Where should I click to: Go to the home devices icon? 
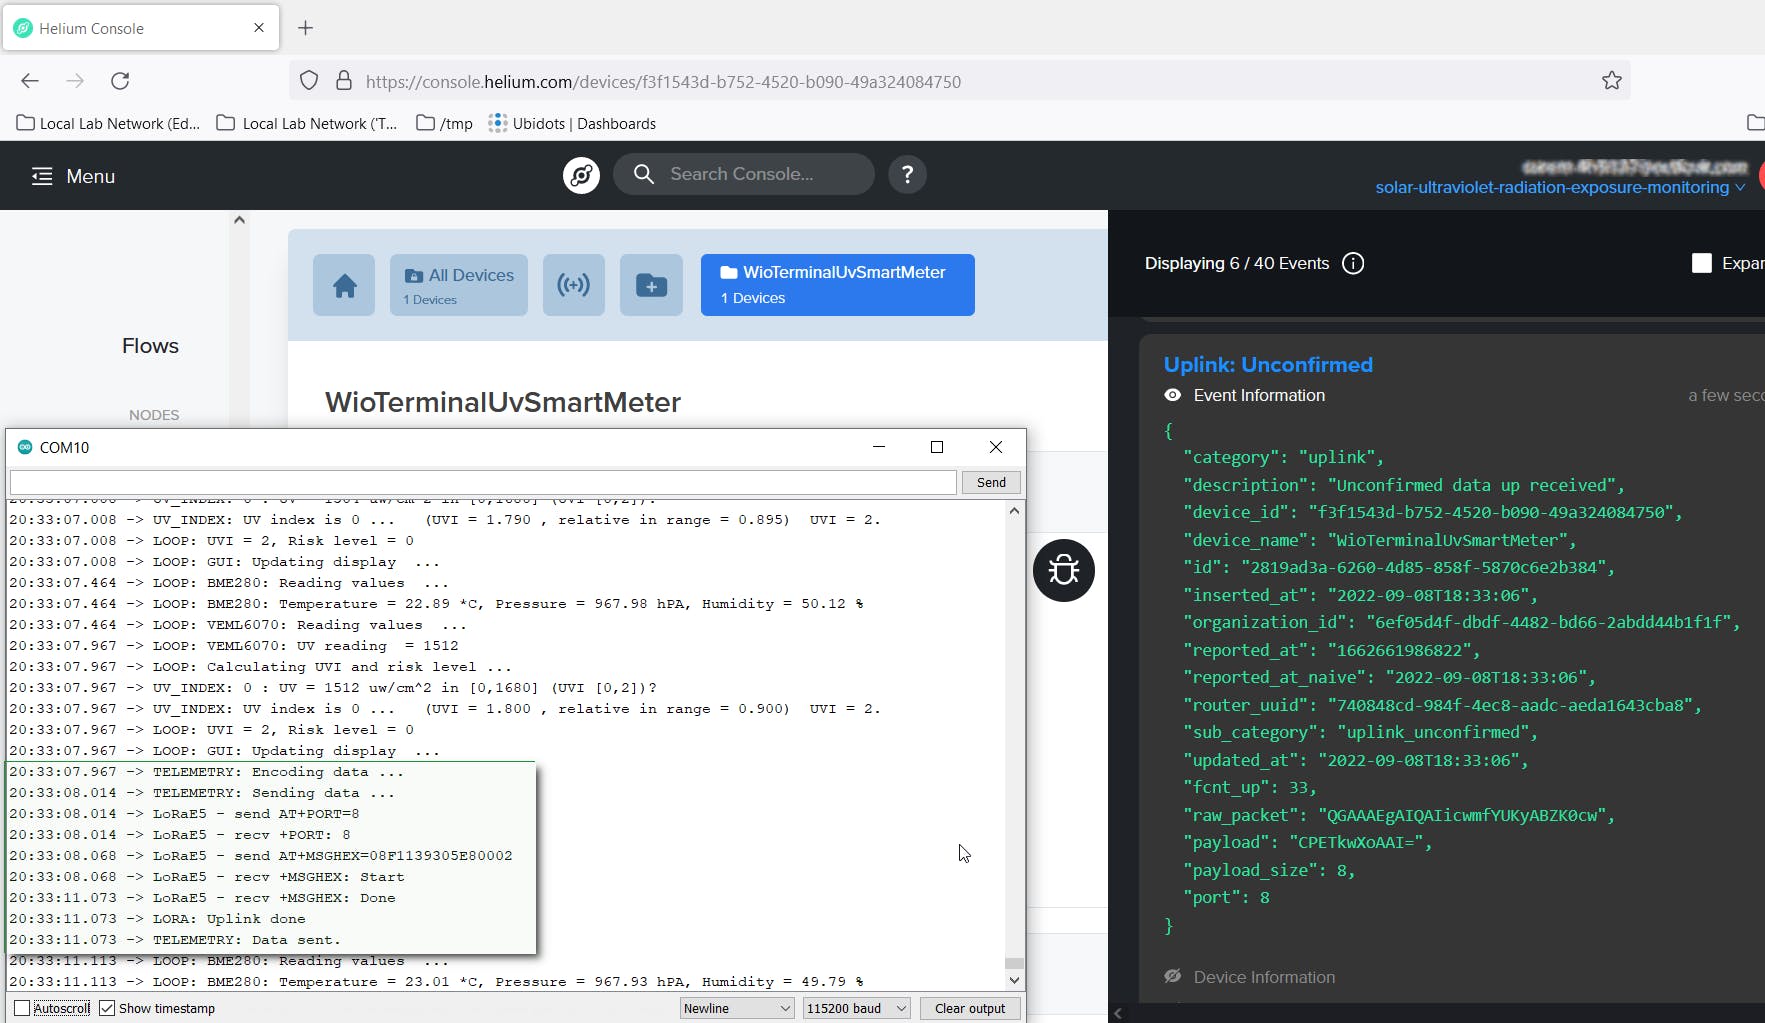[344, 285]
